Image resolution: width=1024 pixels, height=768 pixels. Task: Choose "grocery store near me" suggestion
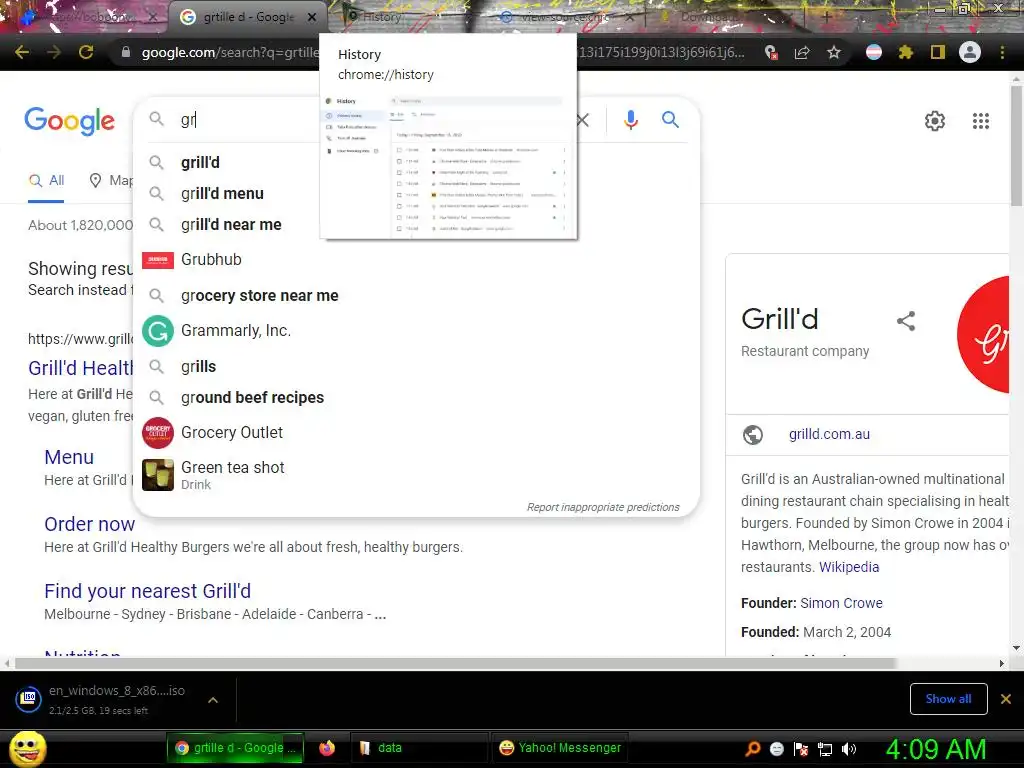(x=416, y=295)
